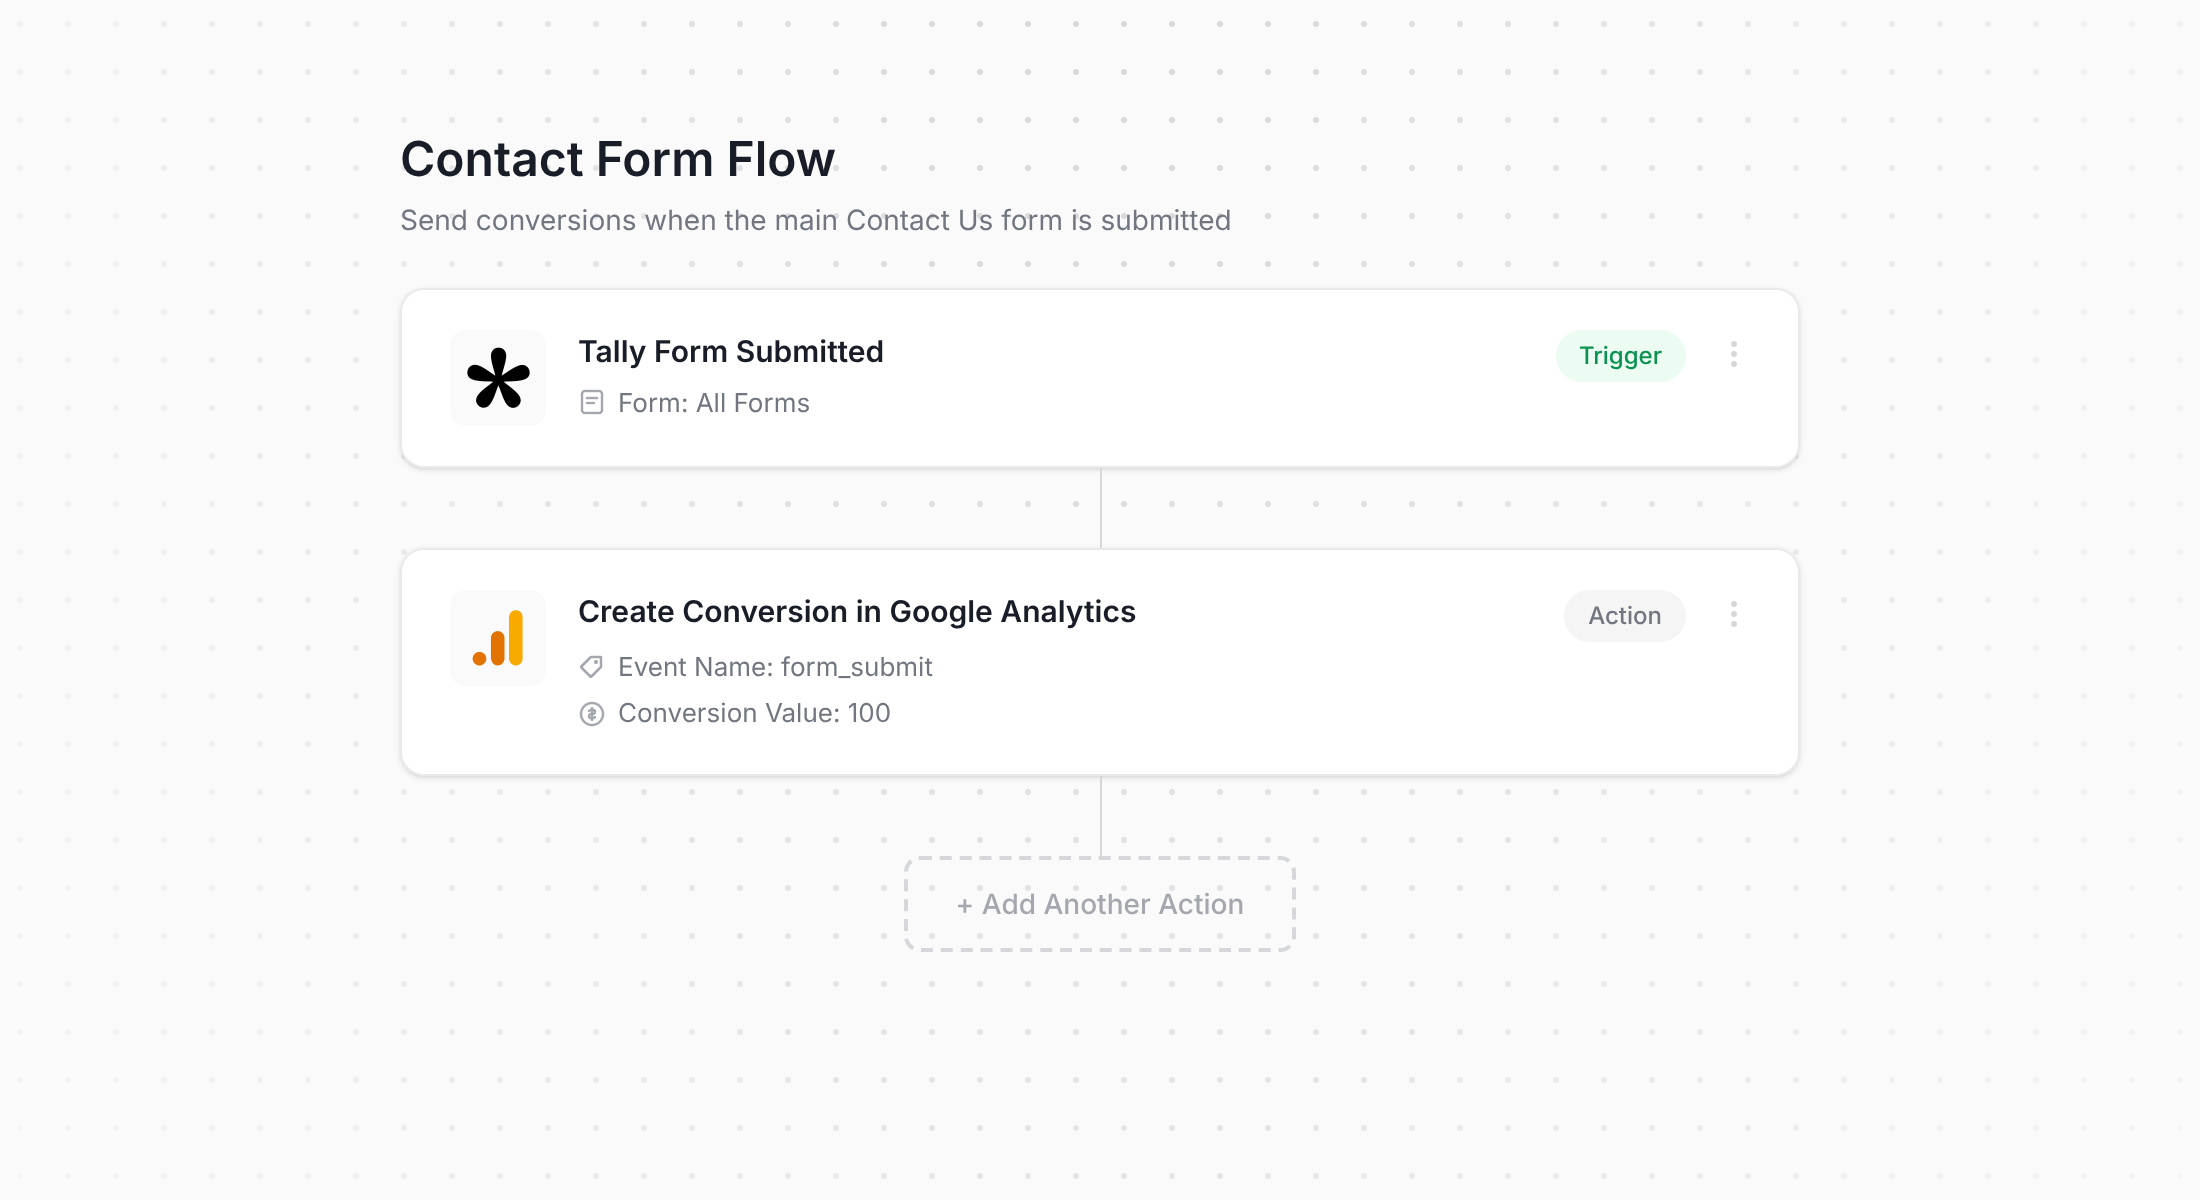This screenshot has height=1200, width=2200.
Task: Click + Add Another Action
Action: coord(1099,903)
